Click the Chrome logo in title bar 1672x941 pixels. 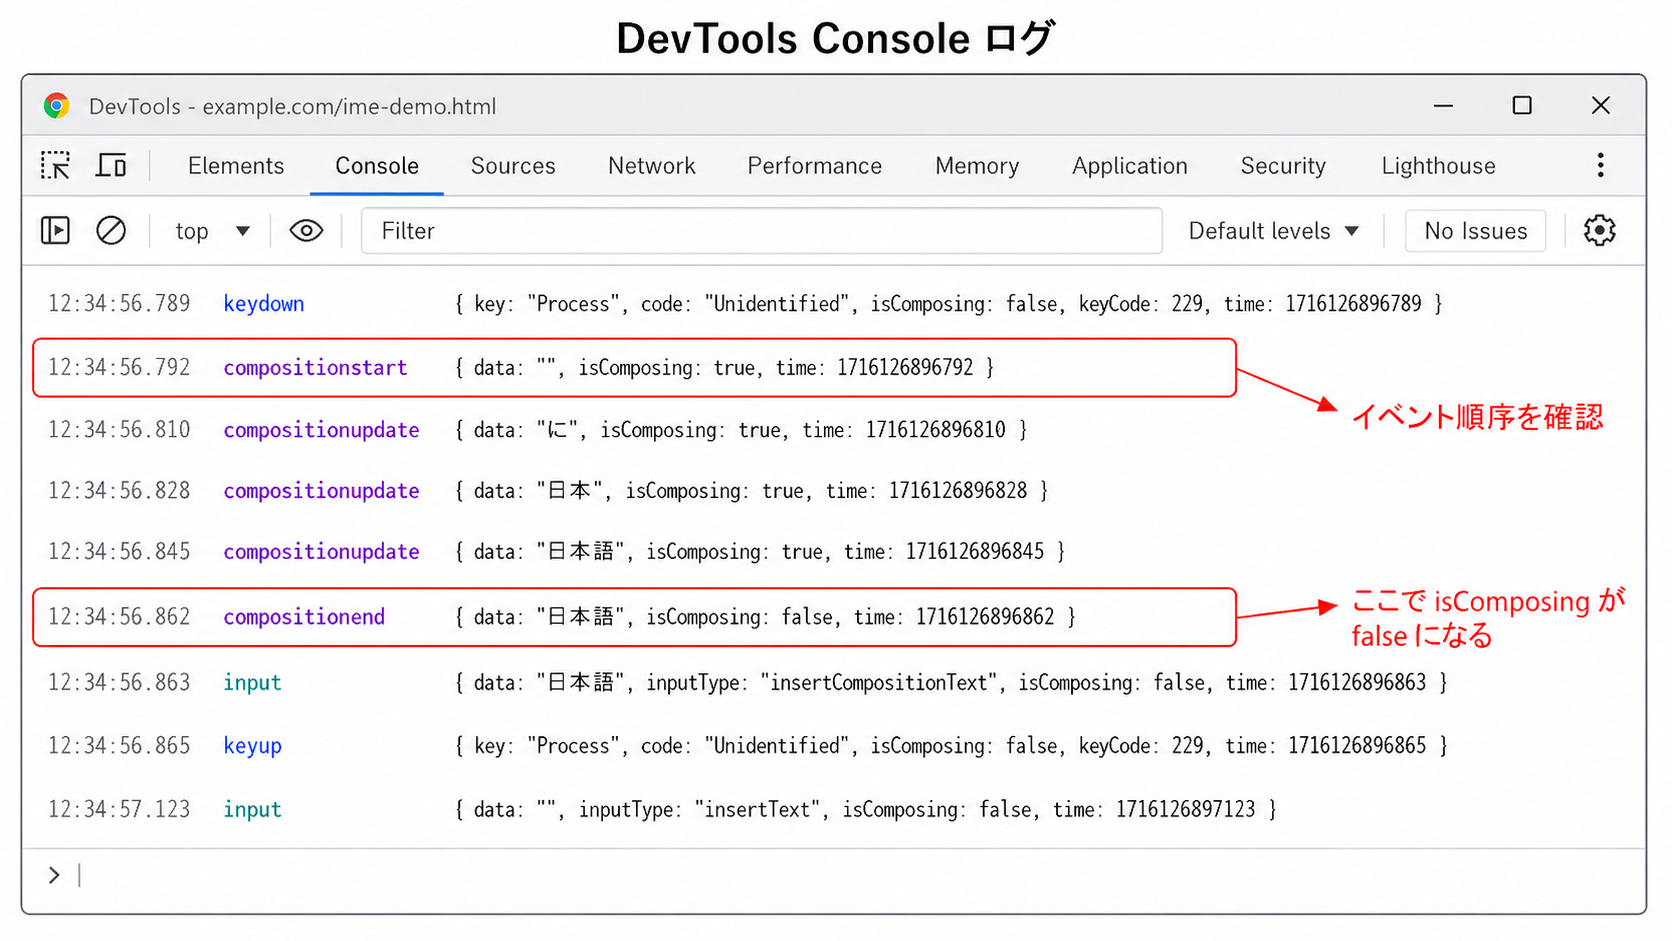(57, 106)
